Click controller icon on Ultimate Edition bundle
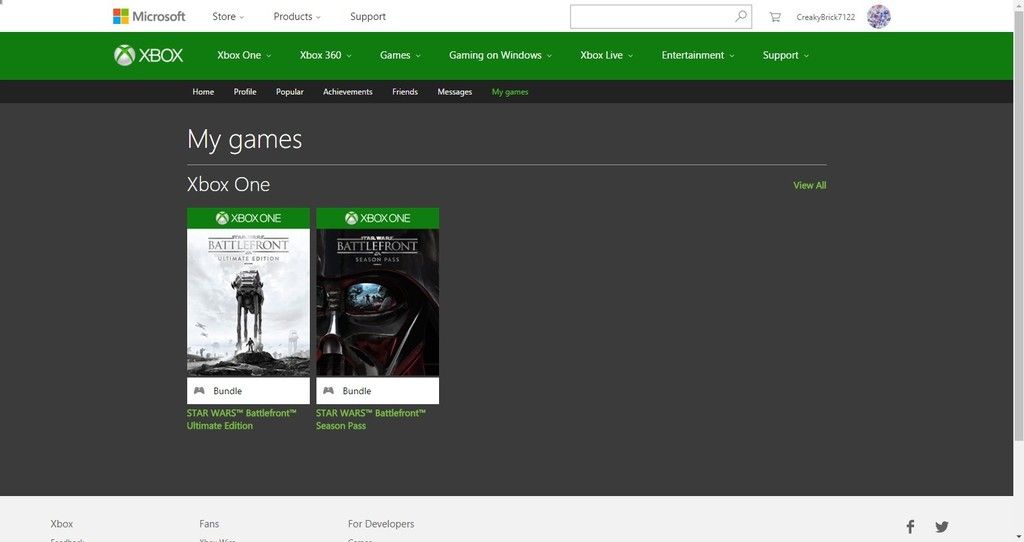The image size is (1024, 542). tap(199, 391)
